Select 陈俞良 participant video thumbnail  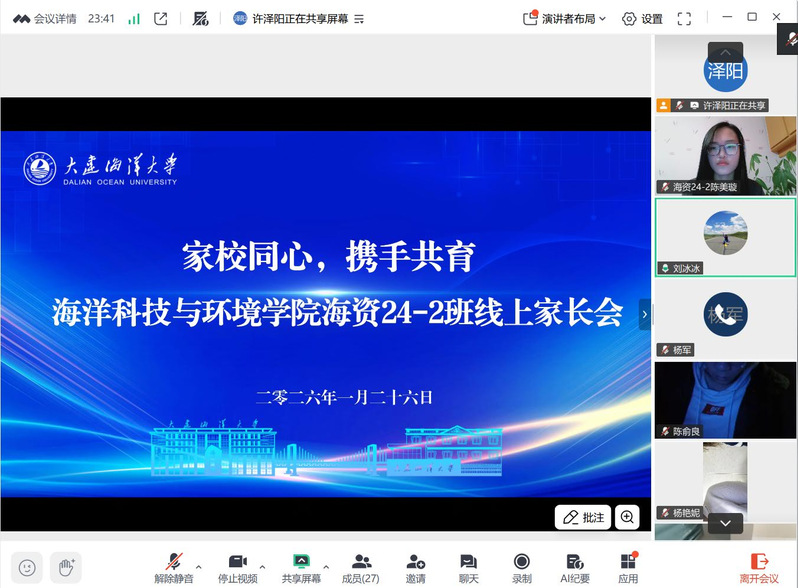tap(725, 400)
